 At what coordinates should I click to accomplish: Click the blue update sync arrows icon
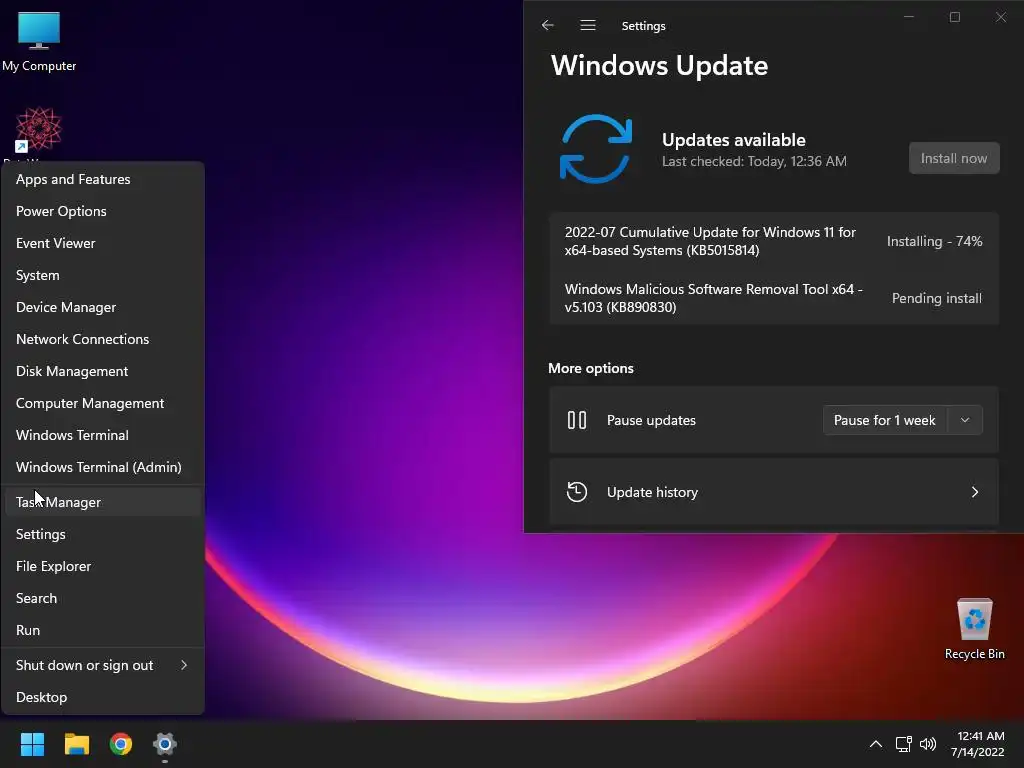coord(596,149)
